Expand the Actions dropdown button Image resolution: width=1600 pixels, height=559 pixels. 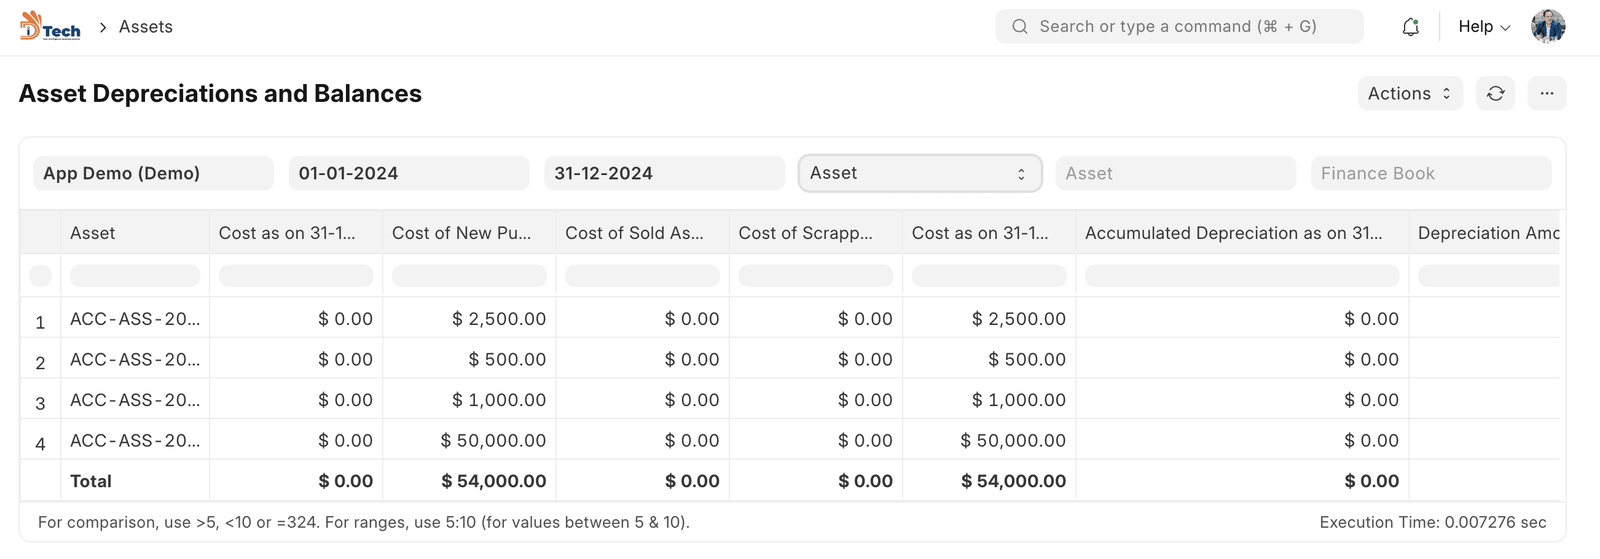pos(1409,93)
